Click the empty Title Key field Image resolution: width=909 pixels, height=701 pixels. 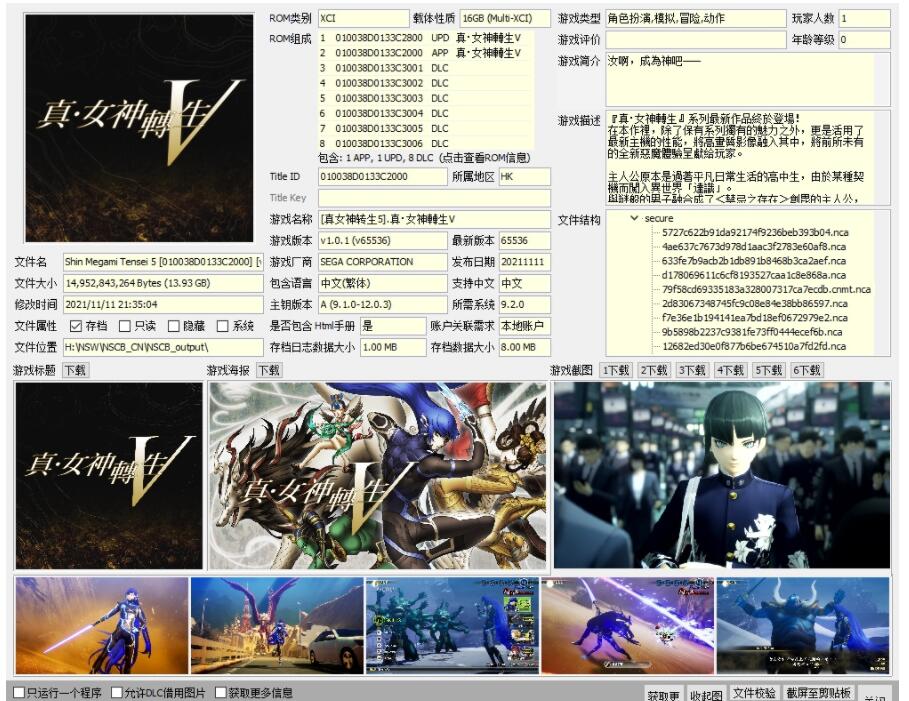pyautogui.click(x=434, y=198)
